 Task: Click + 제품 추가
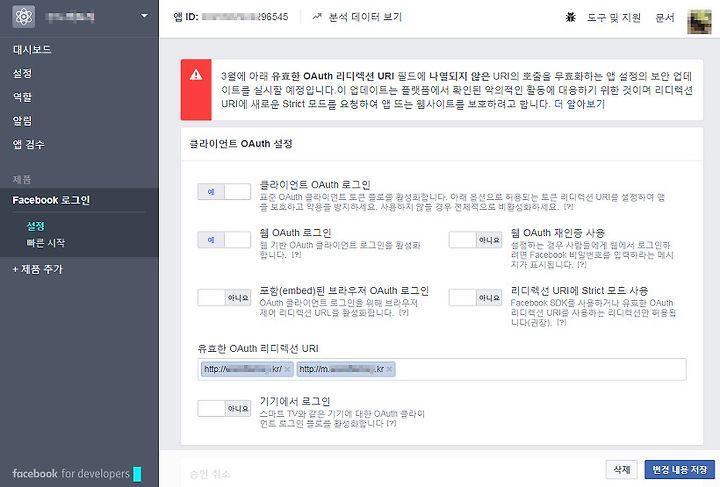(37, 269)
